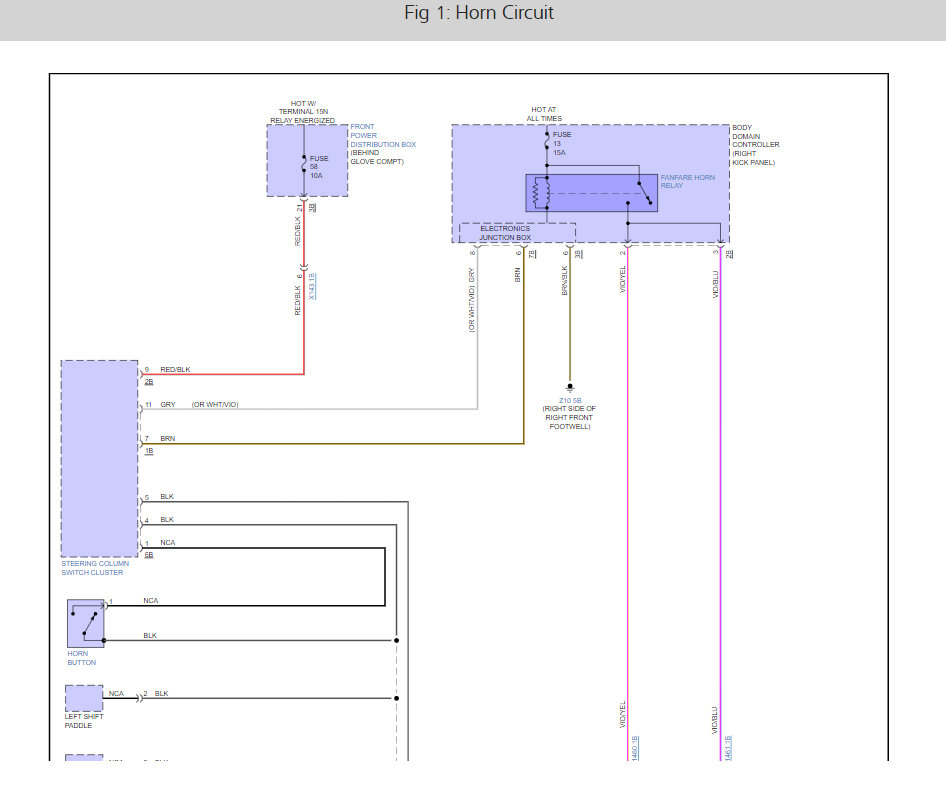Click the Fuse 58 10A symbol
Viewport: 946px width, 792px height.
(304, 165)
